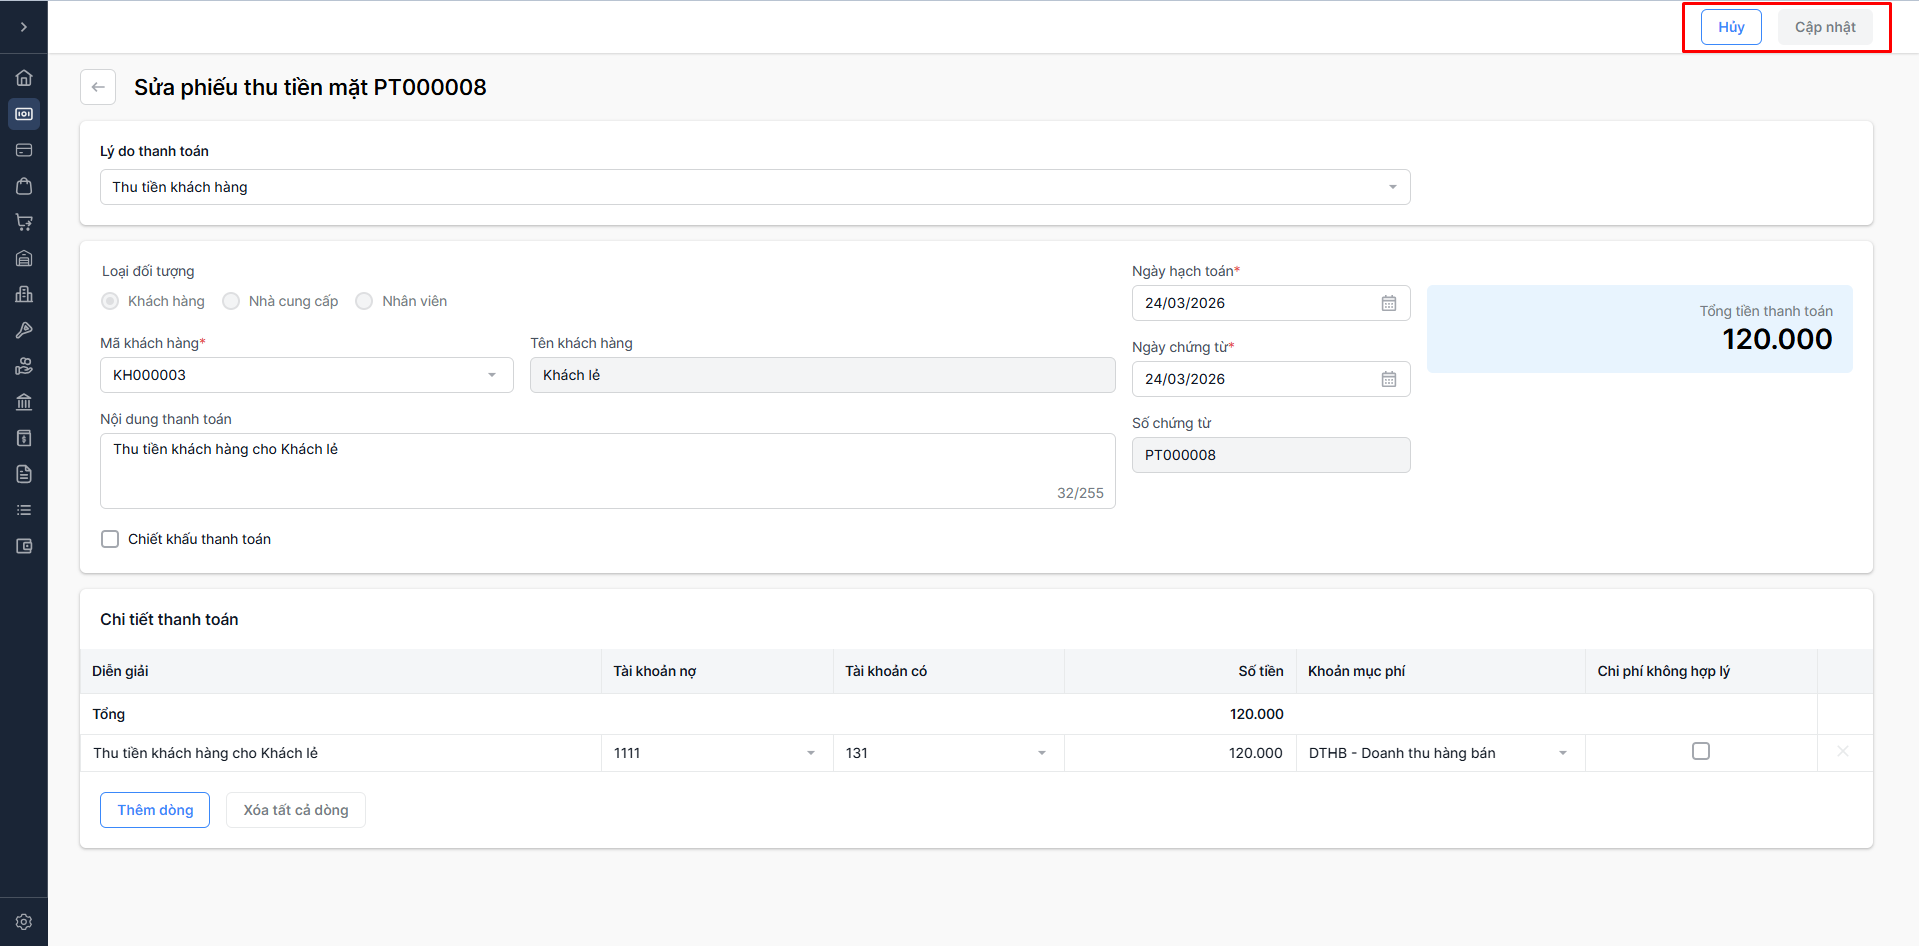This screenshot has height=946, width=1919.
Task: Open settings gear at sidebar bottom
Action: click(x=24, y=922)
